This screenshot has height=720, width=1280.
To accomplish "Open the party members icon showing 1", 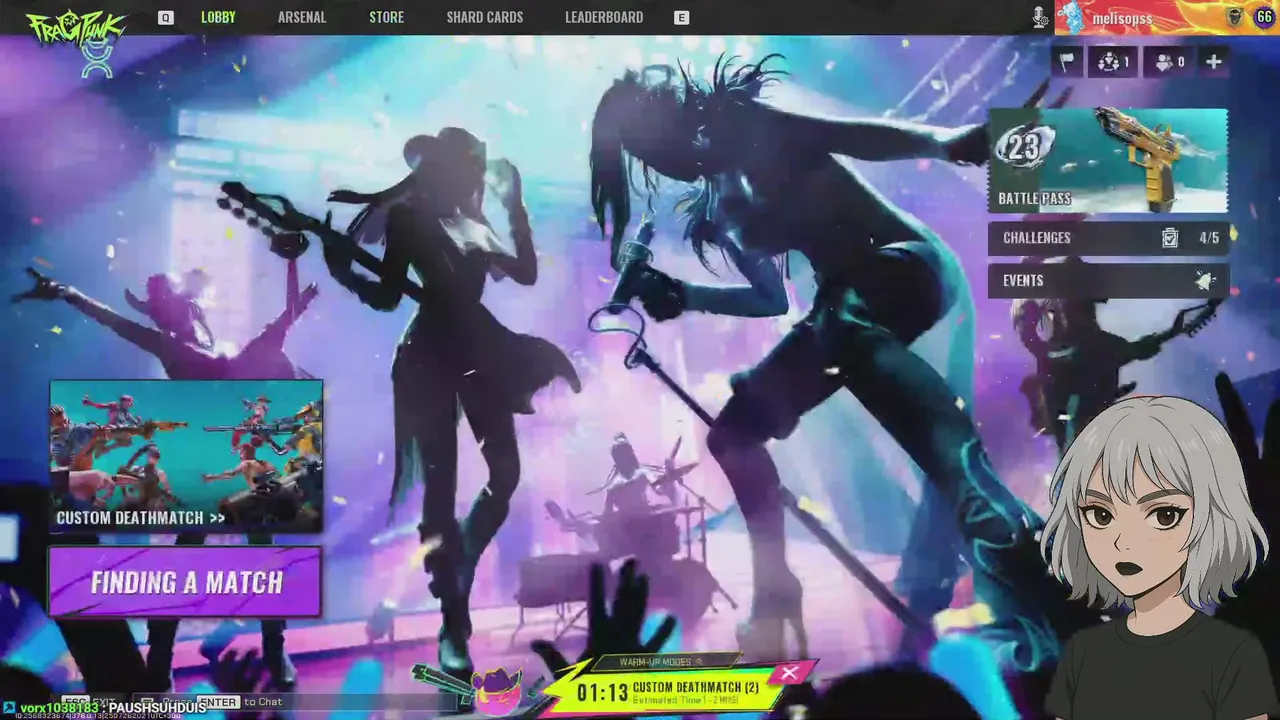I will tap(1113, 62).
